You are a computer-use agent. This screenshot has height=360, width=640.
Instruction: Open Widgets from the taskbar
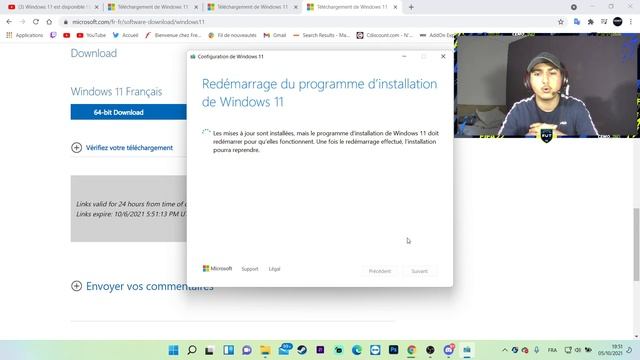click(229, 350)
